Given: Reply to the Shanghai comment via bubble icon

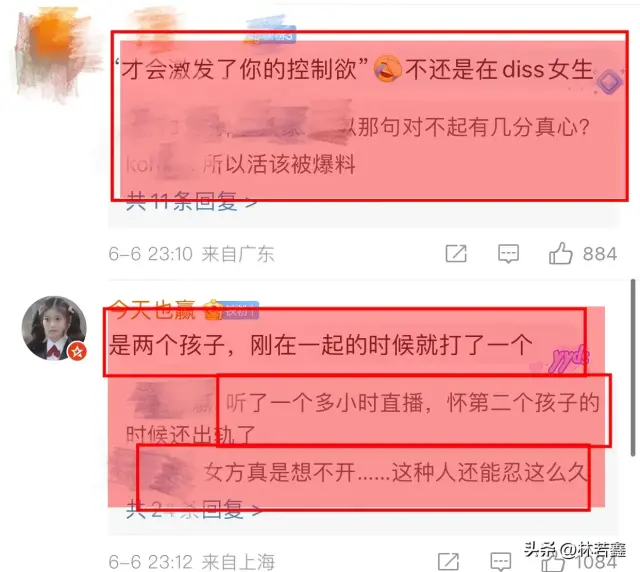Looking at the screenshot, I should coord(500,562).
